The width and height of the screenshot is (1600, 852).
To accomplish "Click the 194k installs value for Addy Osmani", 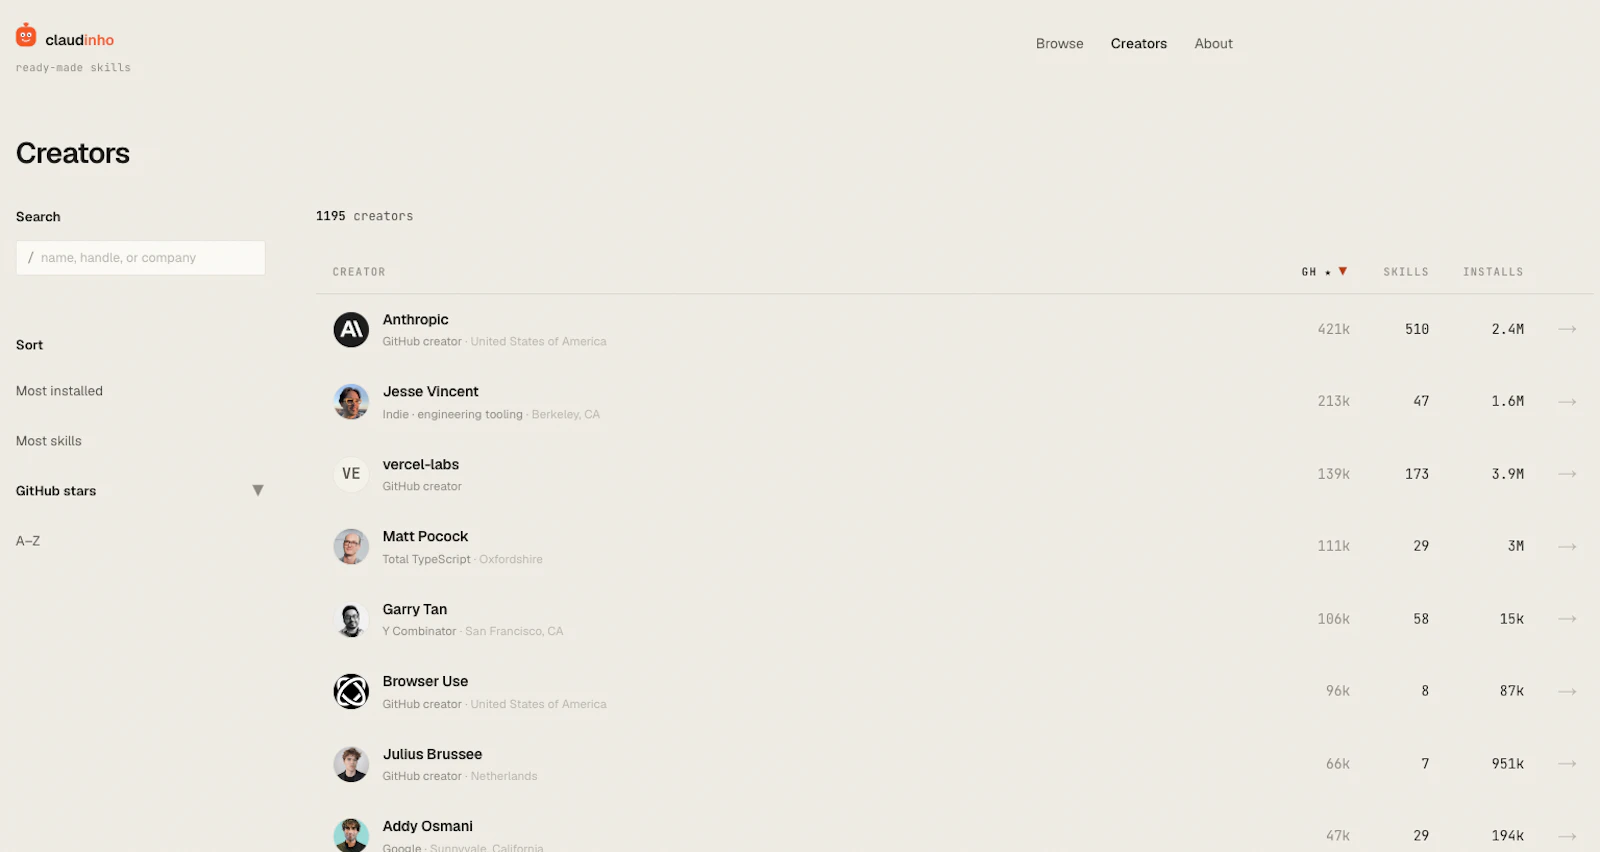I will coord(1508,836).
